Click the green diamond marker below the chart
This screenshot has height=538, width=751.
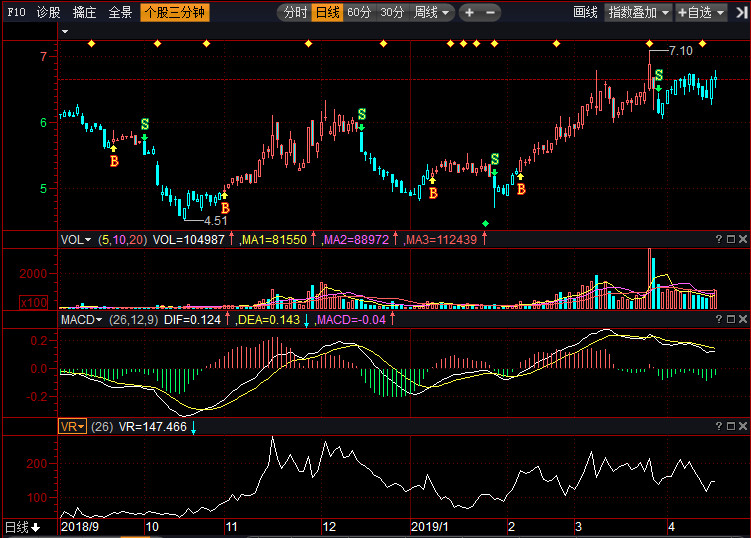click(x=486, y=223)
